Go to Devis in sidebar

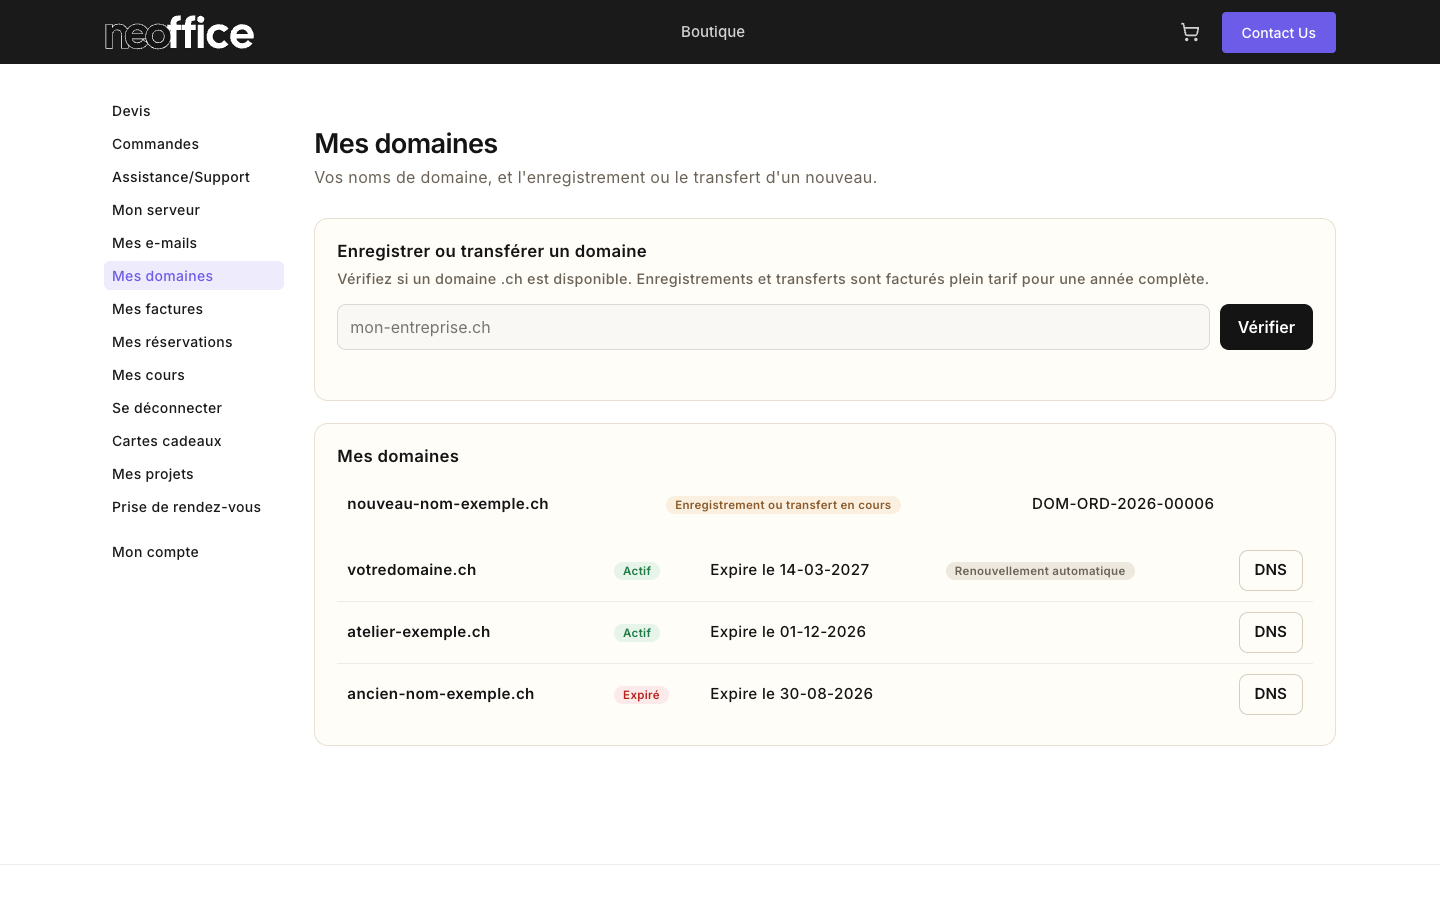pos(194,111)
